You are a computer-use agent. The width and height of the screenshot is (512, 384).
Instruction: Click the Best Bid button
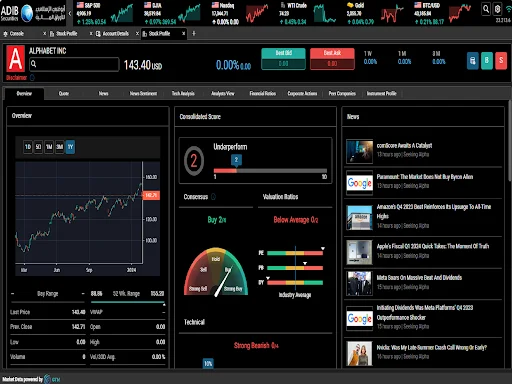pyautogui.click(x=283, y=59)
